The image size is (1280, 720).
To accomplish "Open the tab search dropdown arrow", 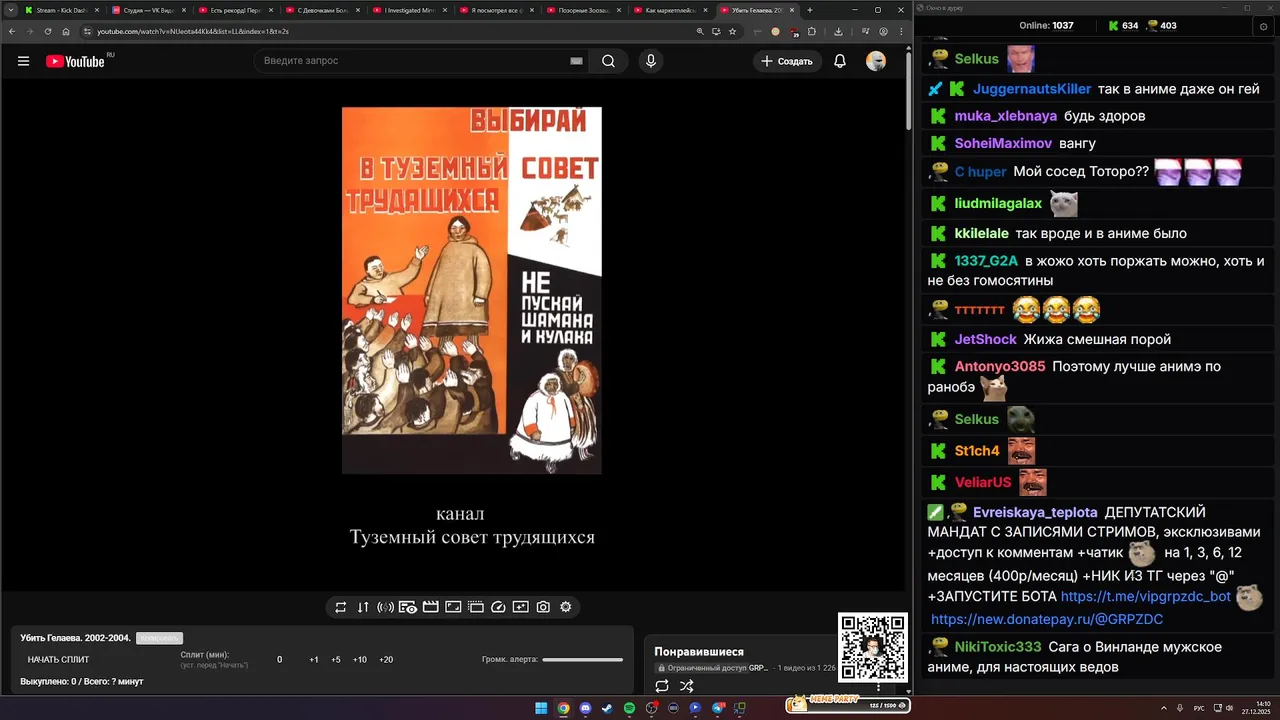I will tap(11, 10).
